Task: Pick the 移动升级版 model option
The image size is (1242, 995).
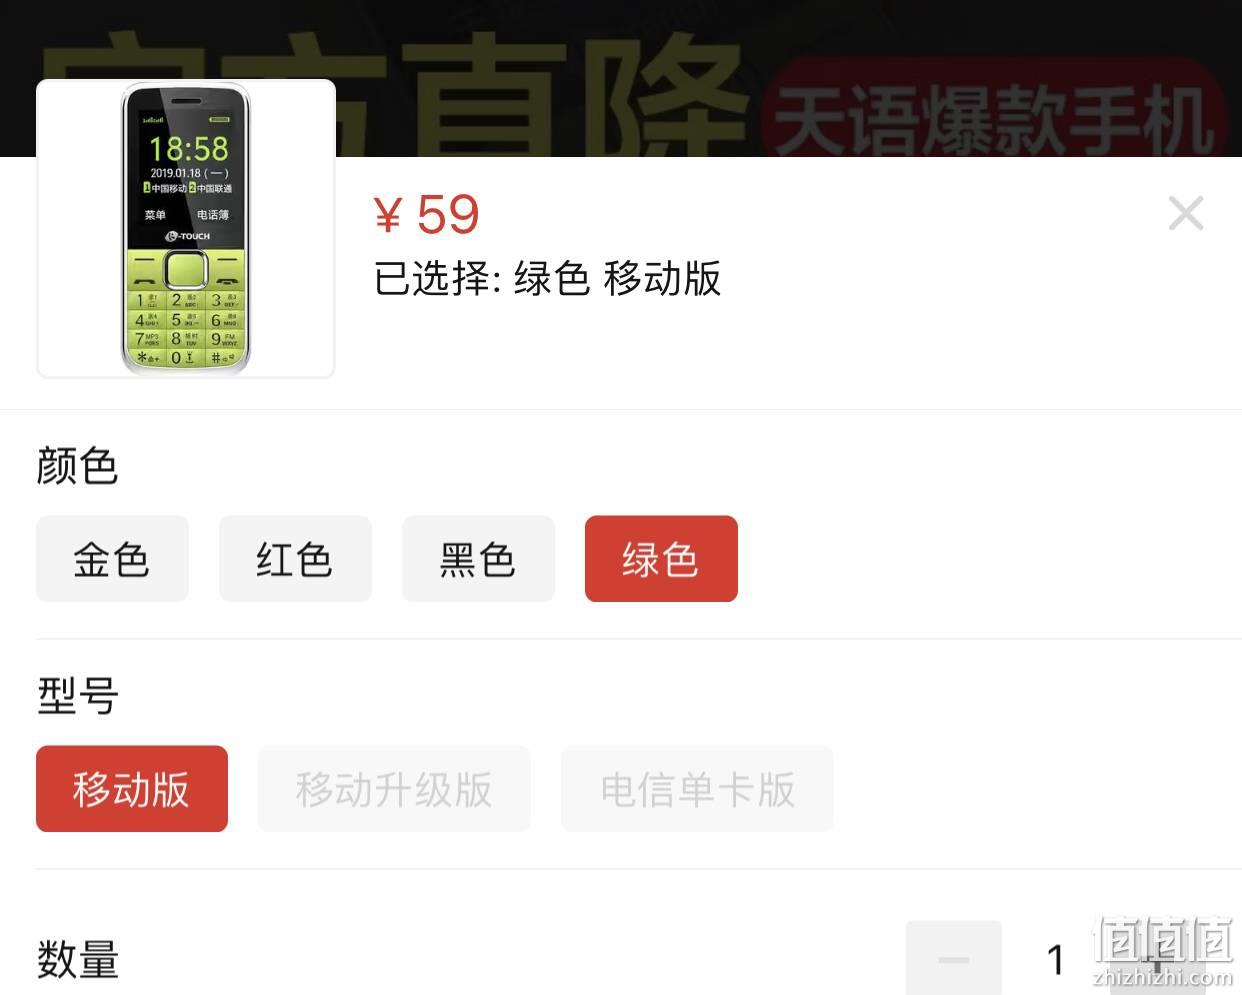Action: coord(394,789)
